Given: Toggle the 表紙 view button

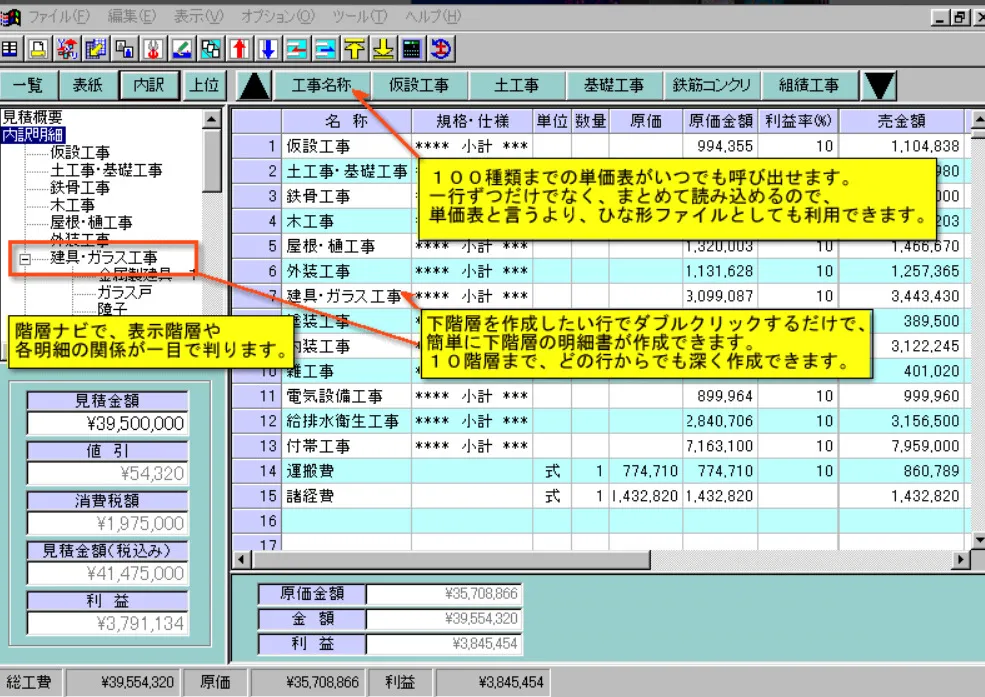Looking at the screenshot, I should pyautogui.click(x=88, y=86).
